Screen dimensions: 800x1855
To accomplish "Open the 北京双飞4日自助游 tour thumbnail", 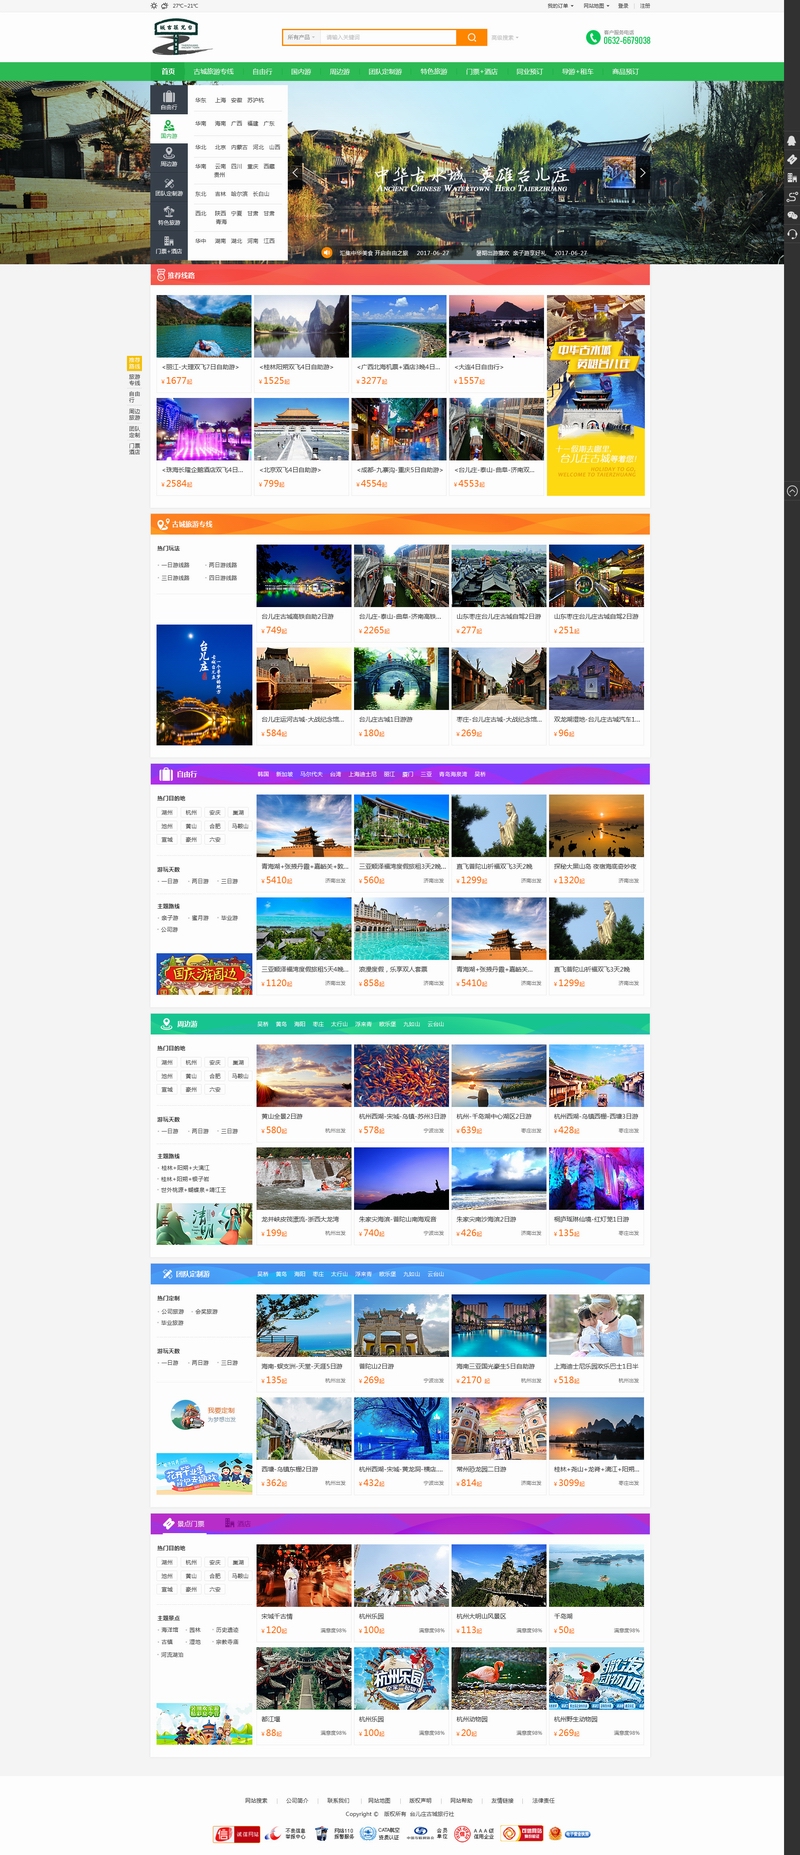I will click(301, 430).
